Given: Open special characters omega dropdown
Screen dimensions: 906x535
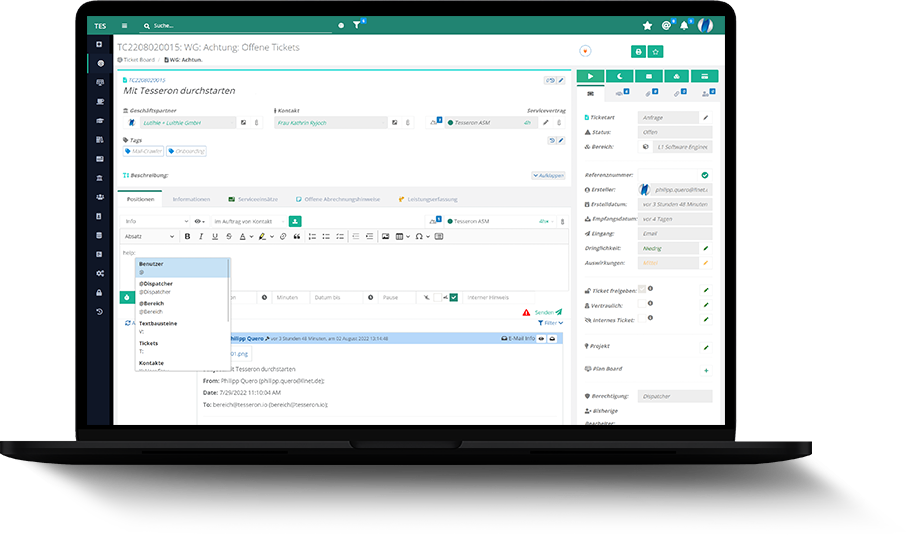Looking at the screenshot, I should 422,236.
